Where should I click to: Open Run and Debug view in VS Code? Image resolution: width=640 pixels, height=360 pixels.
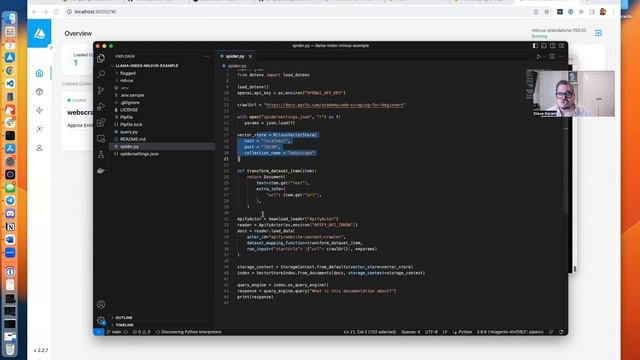click(101, 107)
